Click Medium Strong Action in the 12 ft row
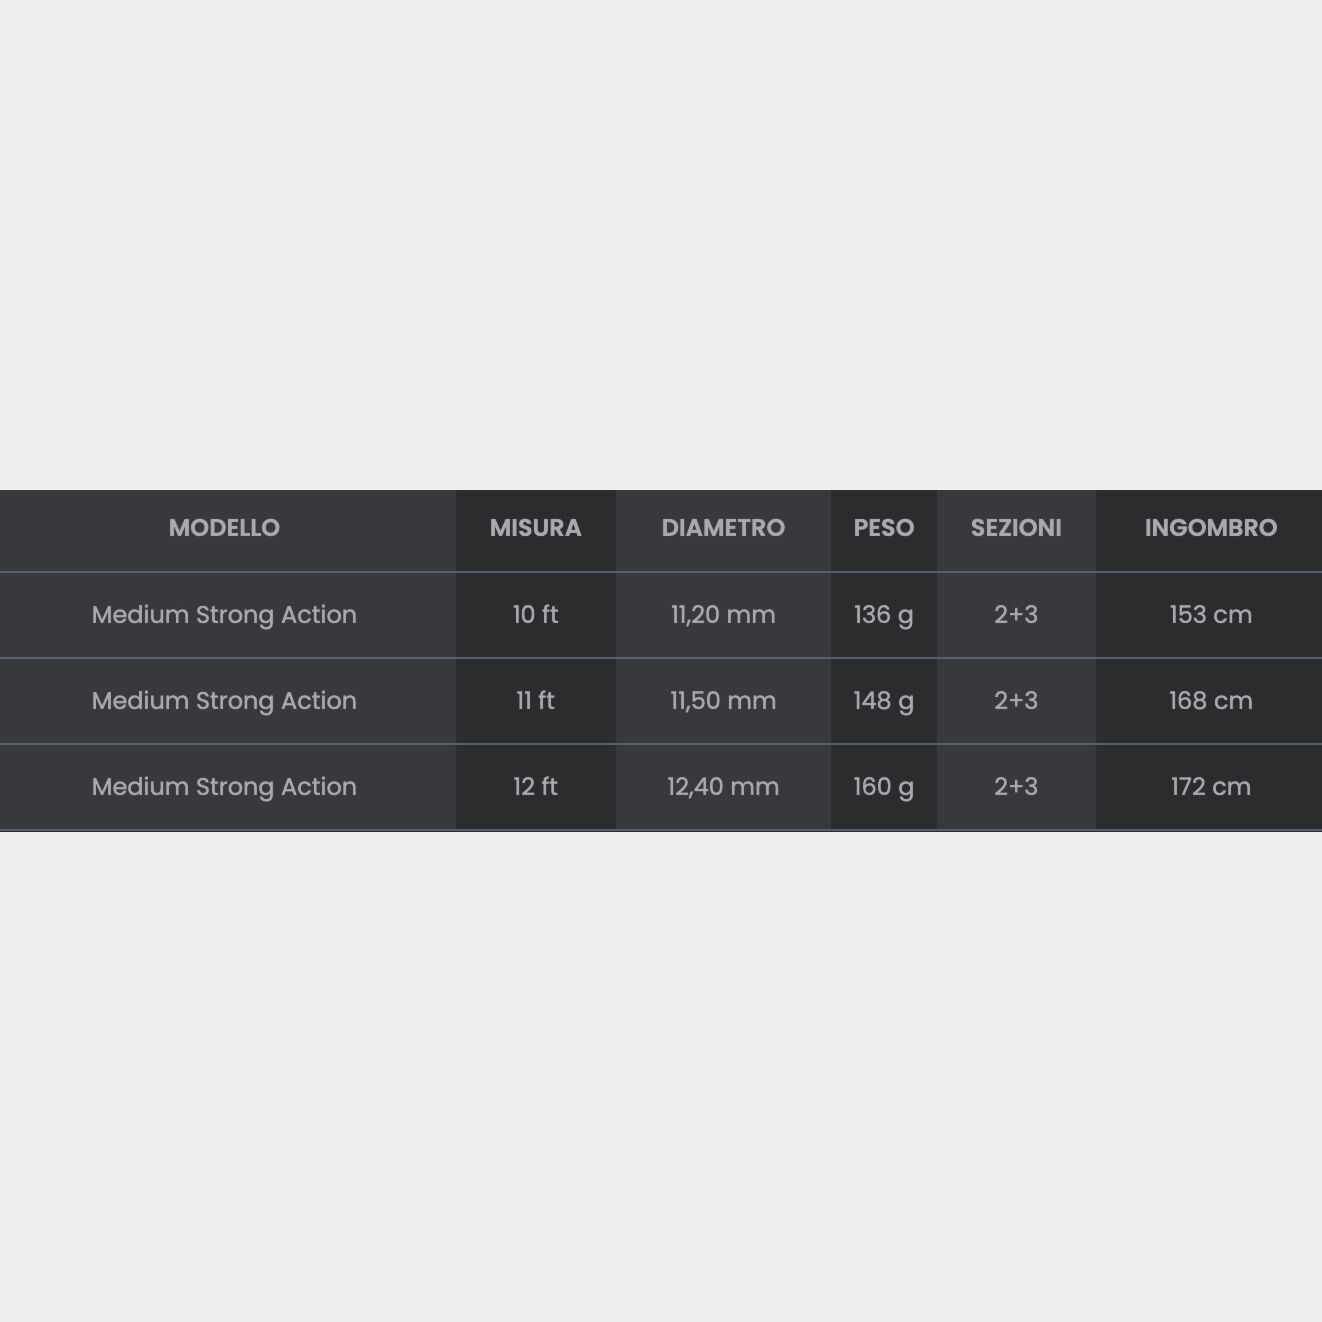 224,787
